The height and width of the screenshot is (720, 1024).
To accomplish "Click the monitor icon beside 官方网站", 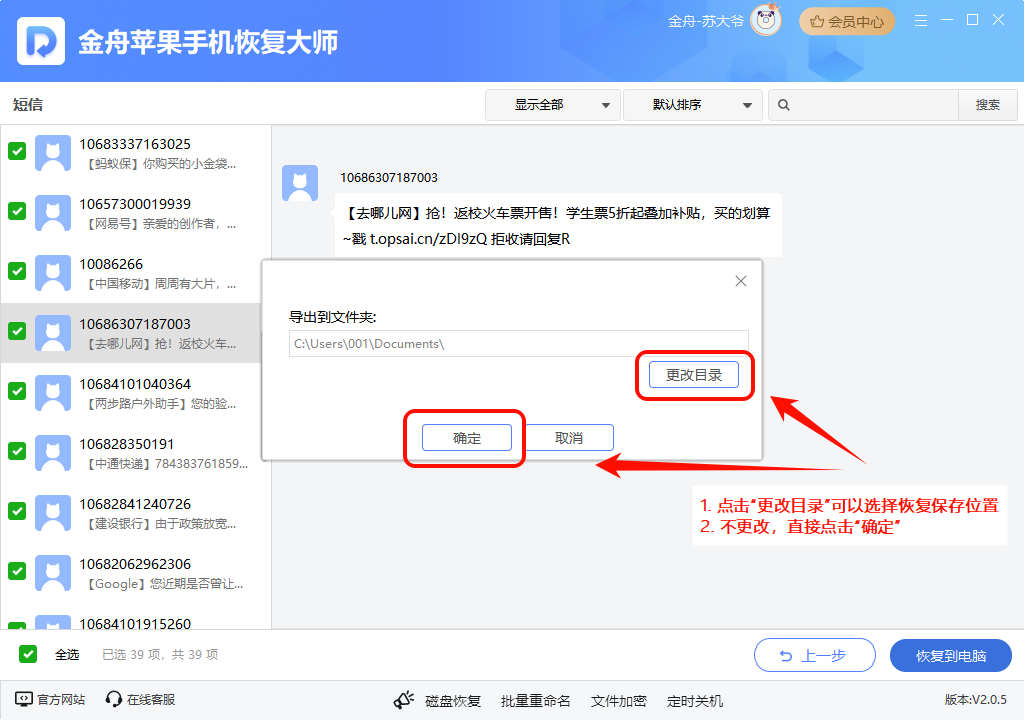I will pos(24,699).
